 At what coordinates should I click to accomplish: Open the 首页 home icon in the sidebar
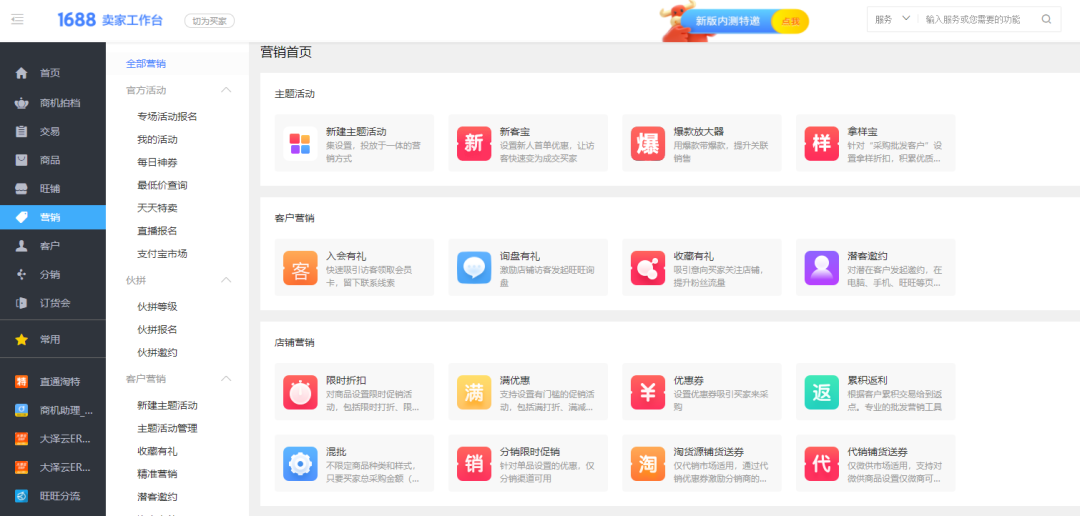pos(21,73)
